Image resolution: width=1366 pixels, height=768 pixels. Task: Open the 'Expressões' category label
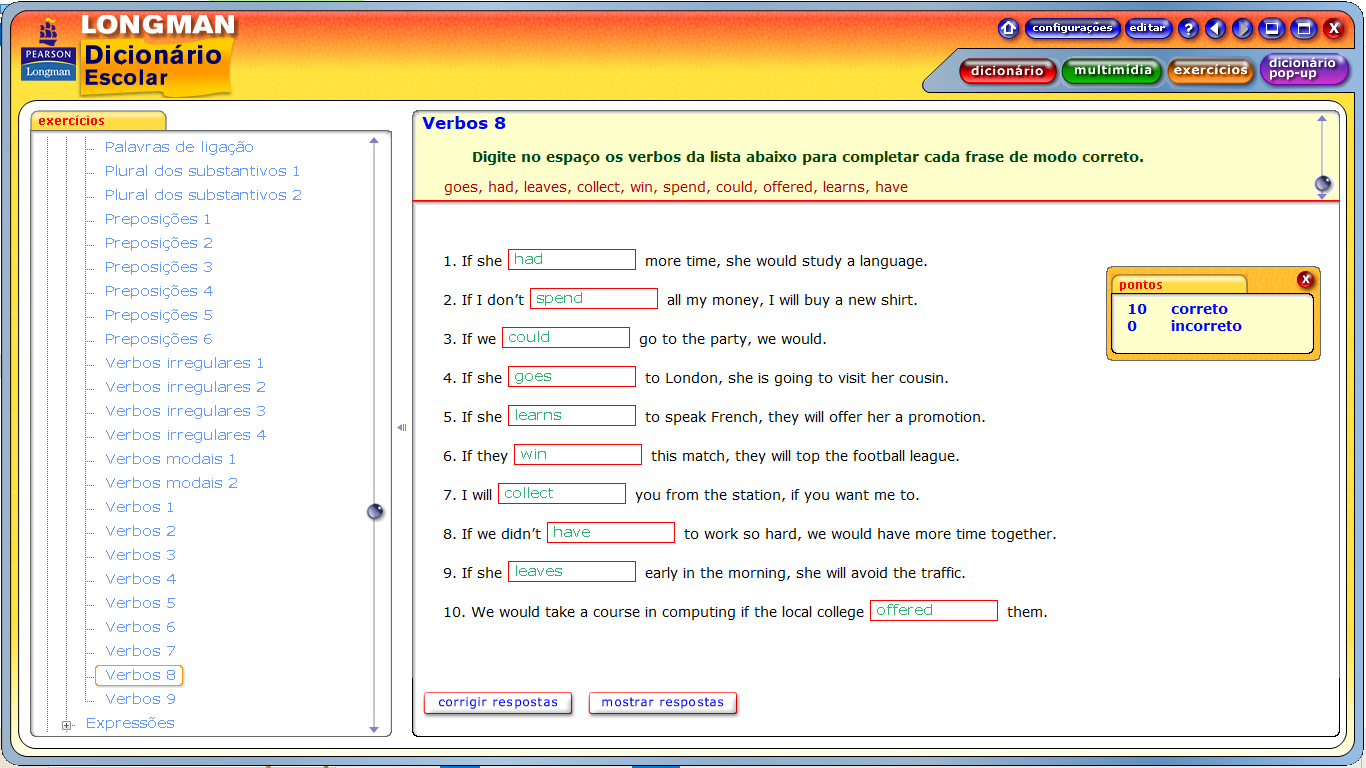(x=130, y=723)
